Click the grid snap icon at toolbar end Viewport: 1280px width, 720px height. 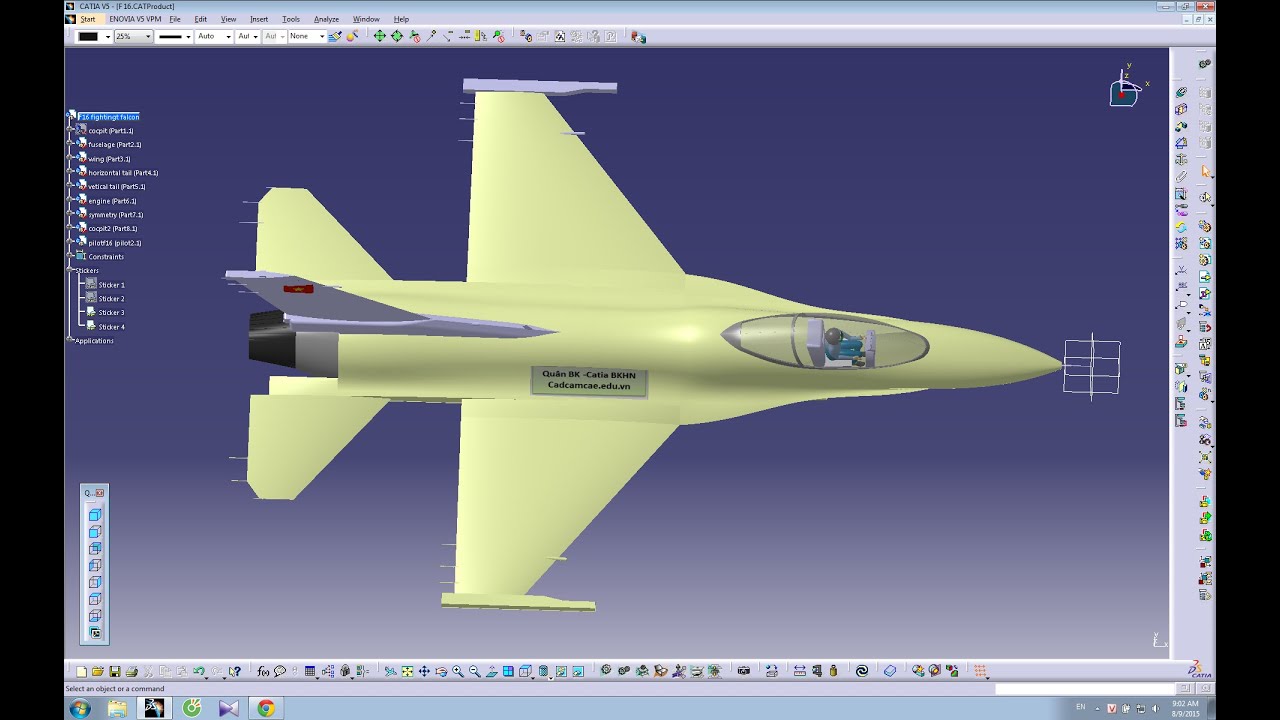pos(981,671)
